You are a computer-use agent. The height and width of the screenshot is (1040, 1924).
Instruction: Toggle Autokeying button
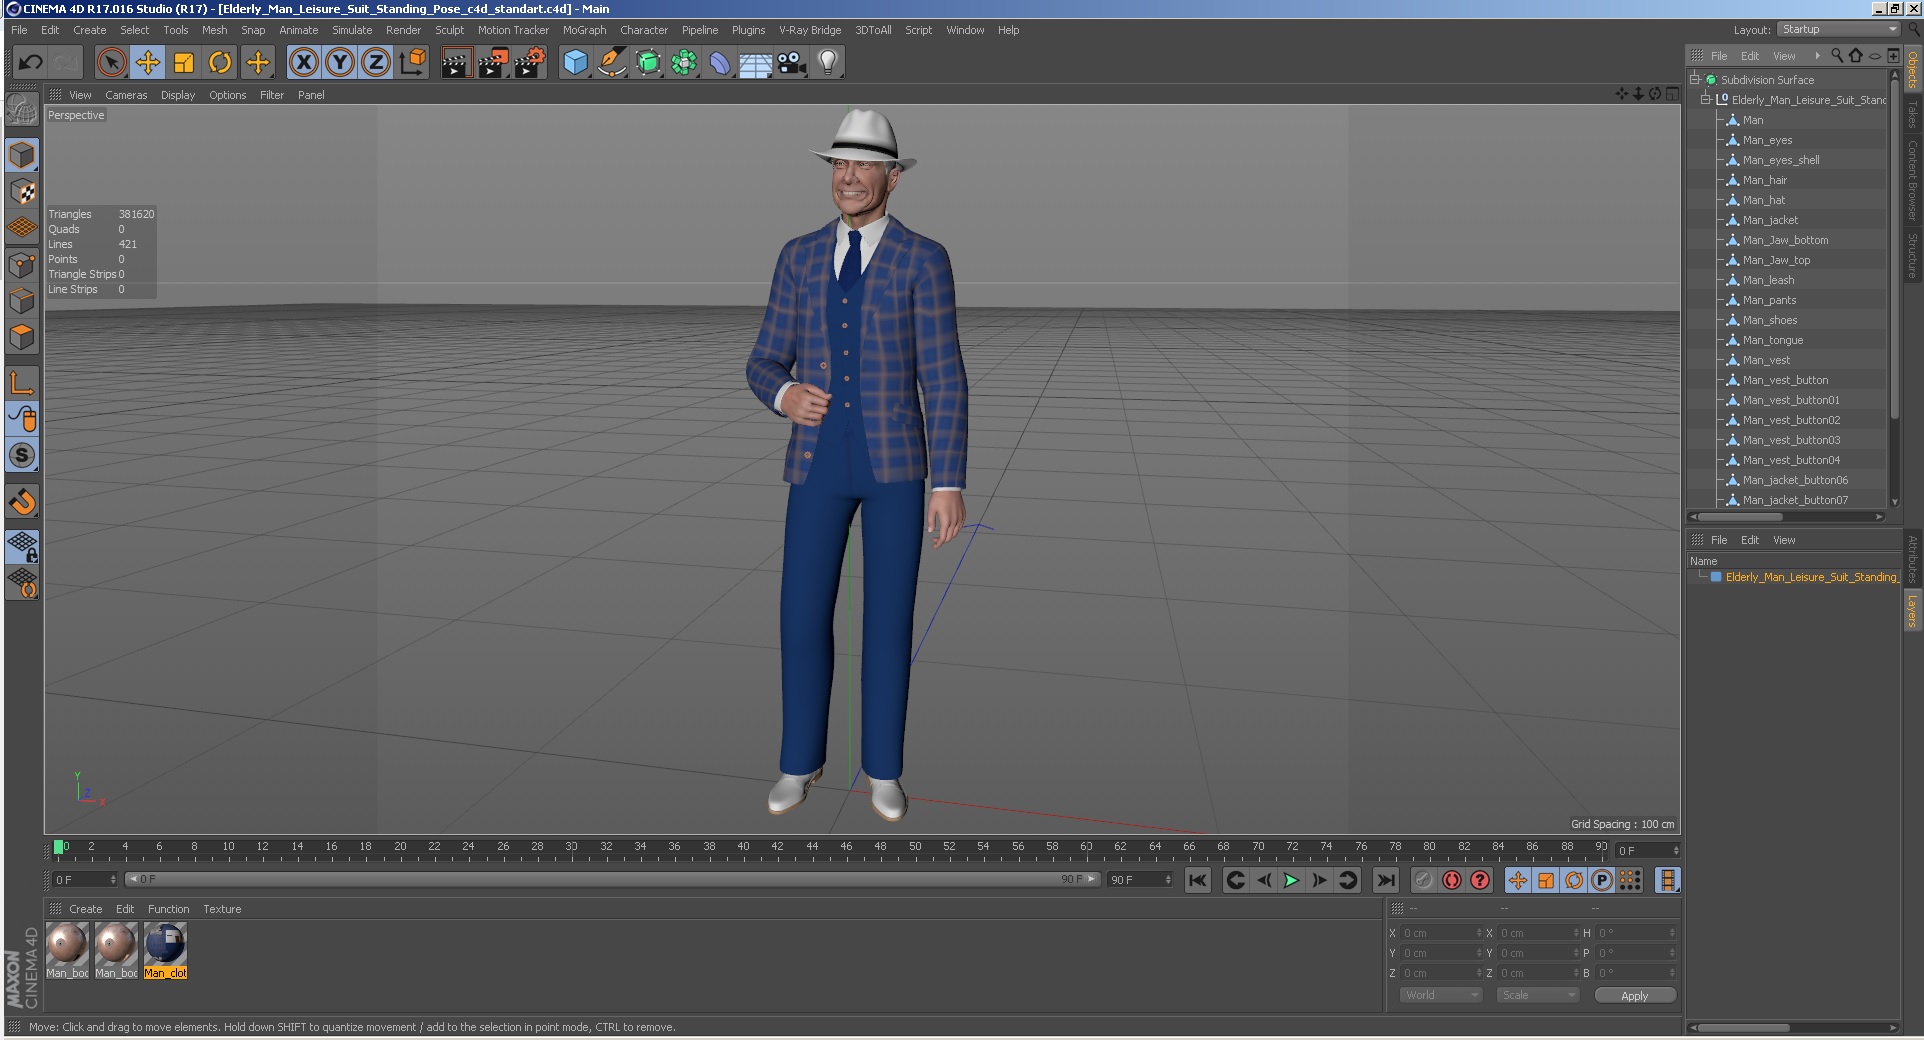pos(1452,880)
